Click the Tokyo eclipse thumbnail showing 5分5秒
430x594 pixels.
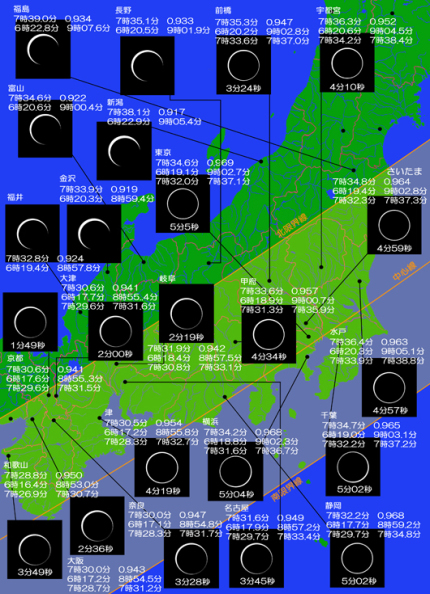(183, 204)
